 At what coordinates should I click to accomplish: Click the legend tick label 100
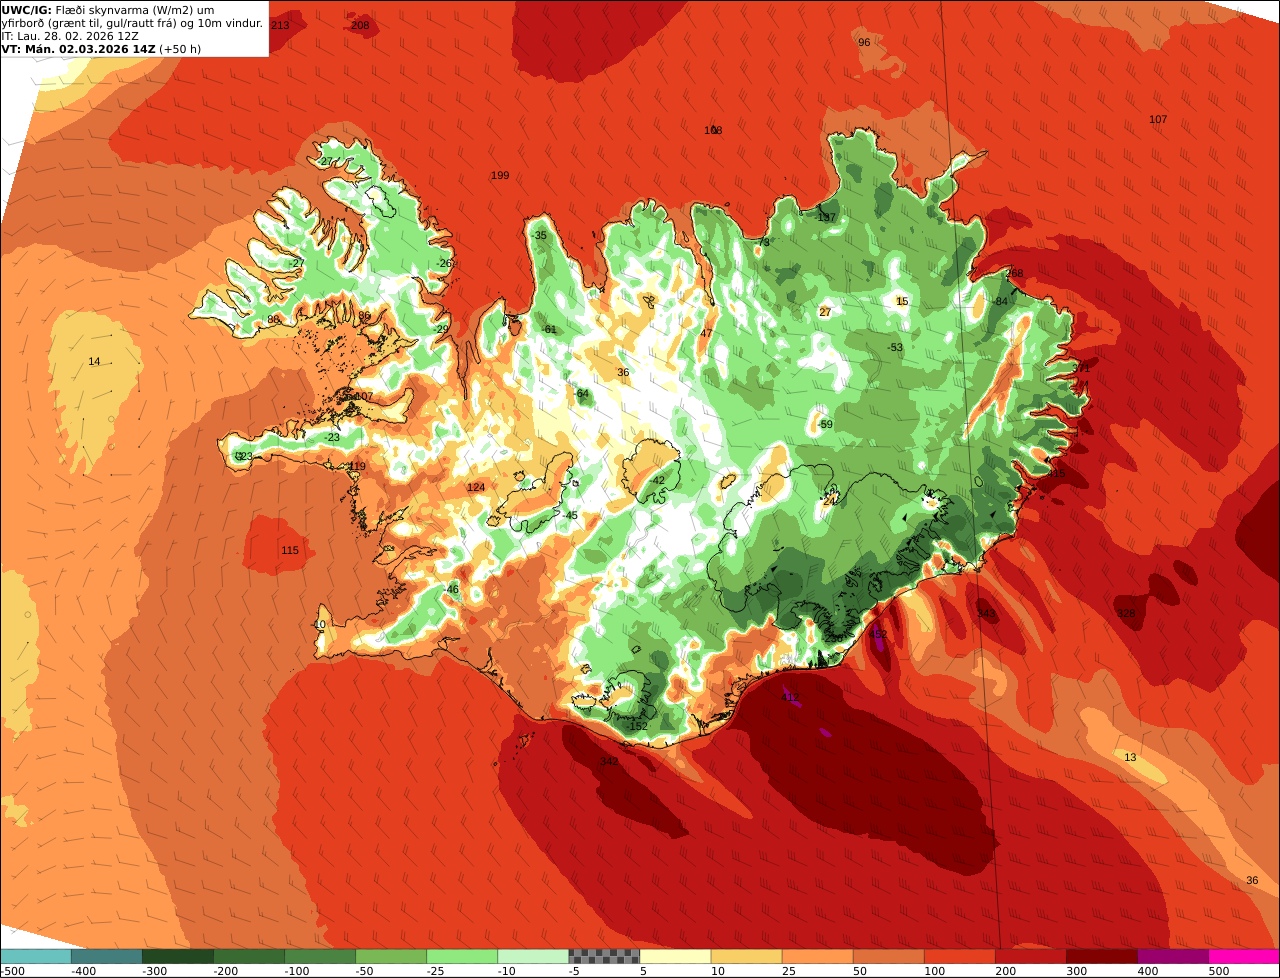point(934,970)
